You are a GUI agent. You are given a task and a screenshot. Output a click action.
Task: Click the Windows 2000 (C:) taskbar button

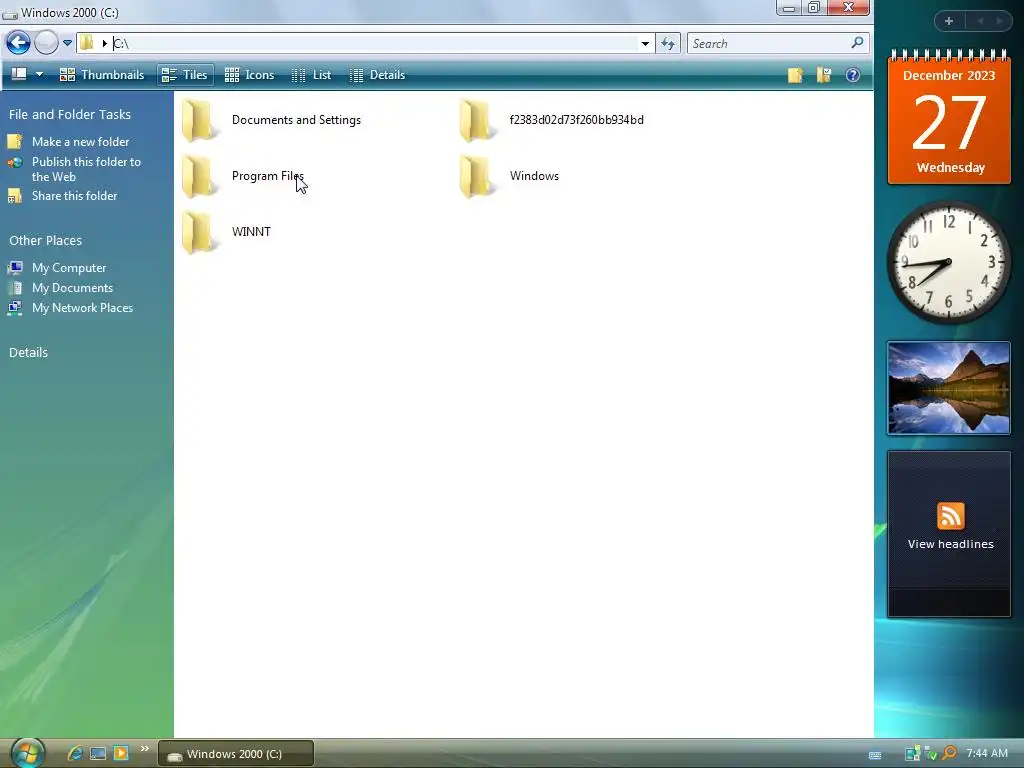coord(236,754)
